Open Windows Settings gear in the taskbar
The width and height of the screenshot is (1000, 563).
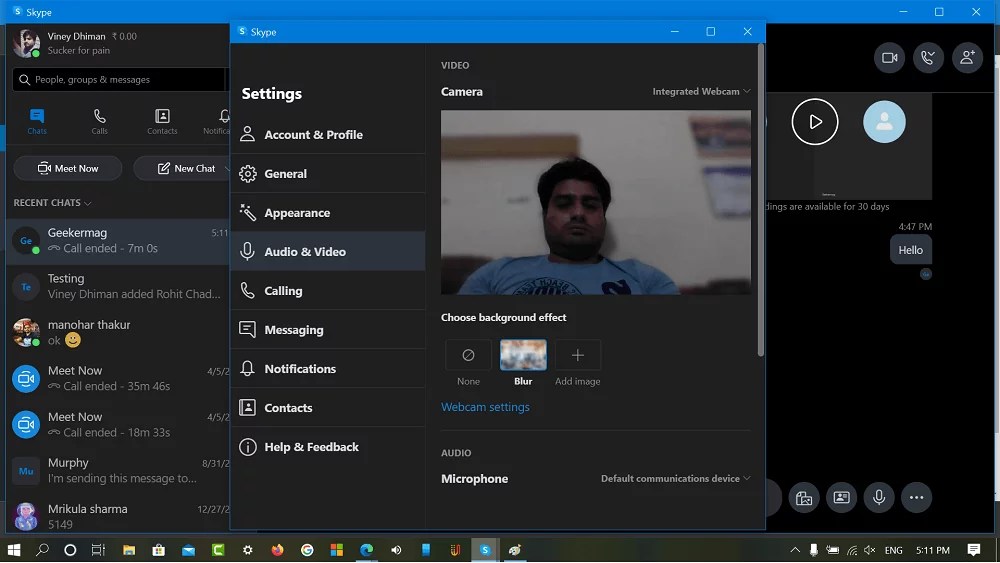click(x=247, y=550)
